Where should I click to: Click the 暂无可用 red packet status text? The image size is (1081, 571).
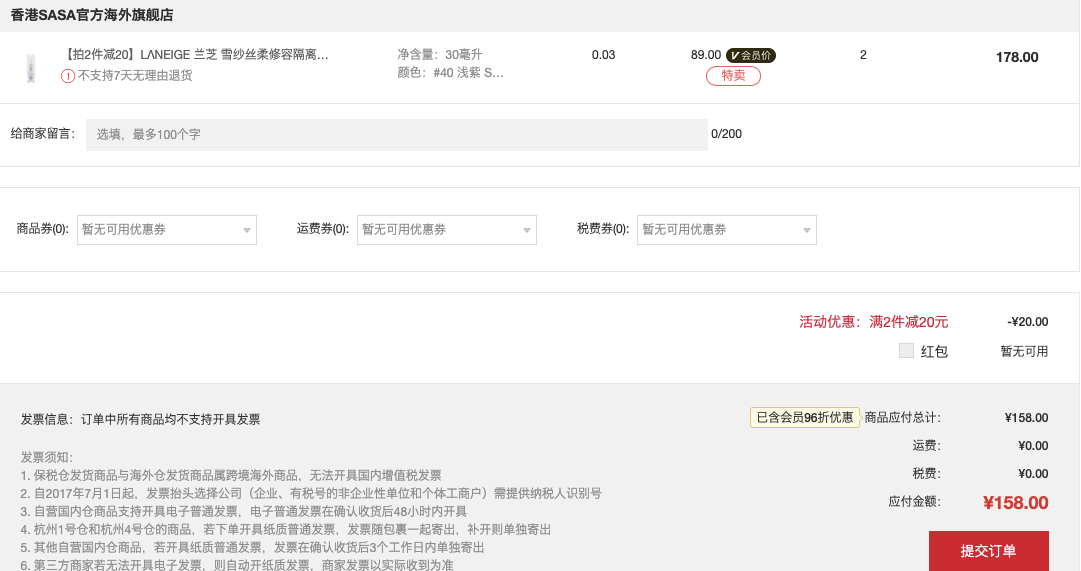pos(1024,351)
